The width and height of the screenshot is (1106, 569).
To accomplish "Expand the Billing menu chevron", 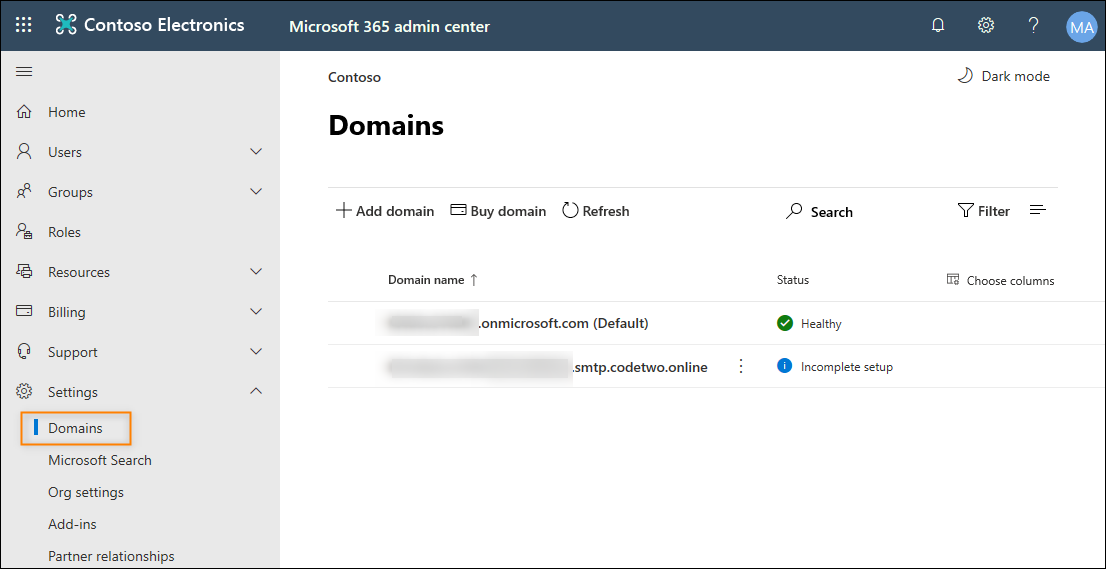I will (x=257, y=312).
